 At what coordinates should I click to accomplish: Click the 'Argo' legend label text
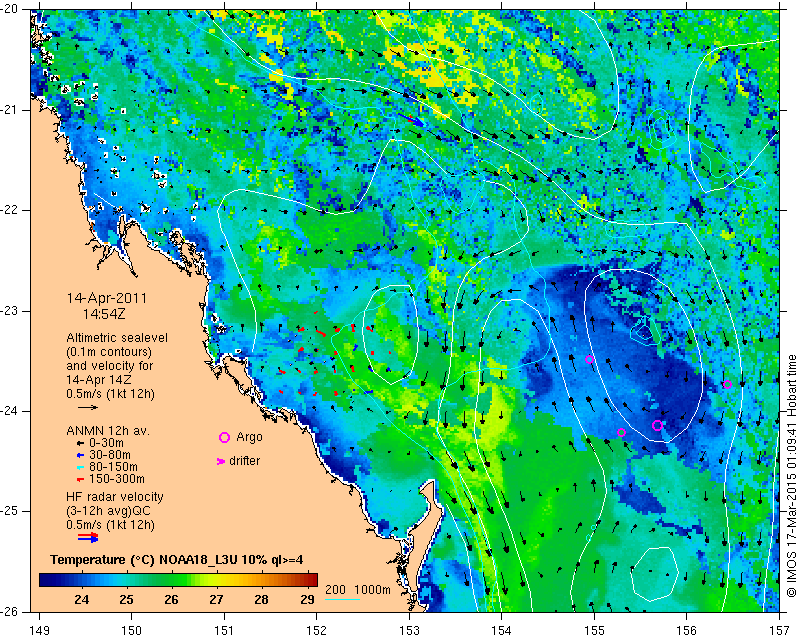click(249, 437)
